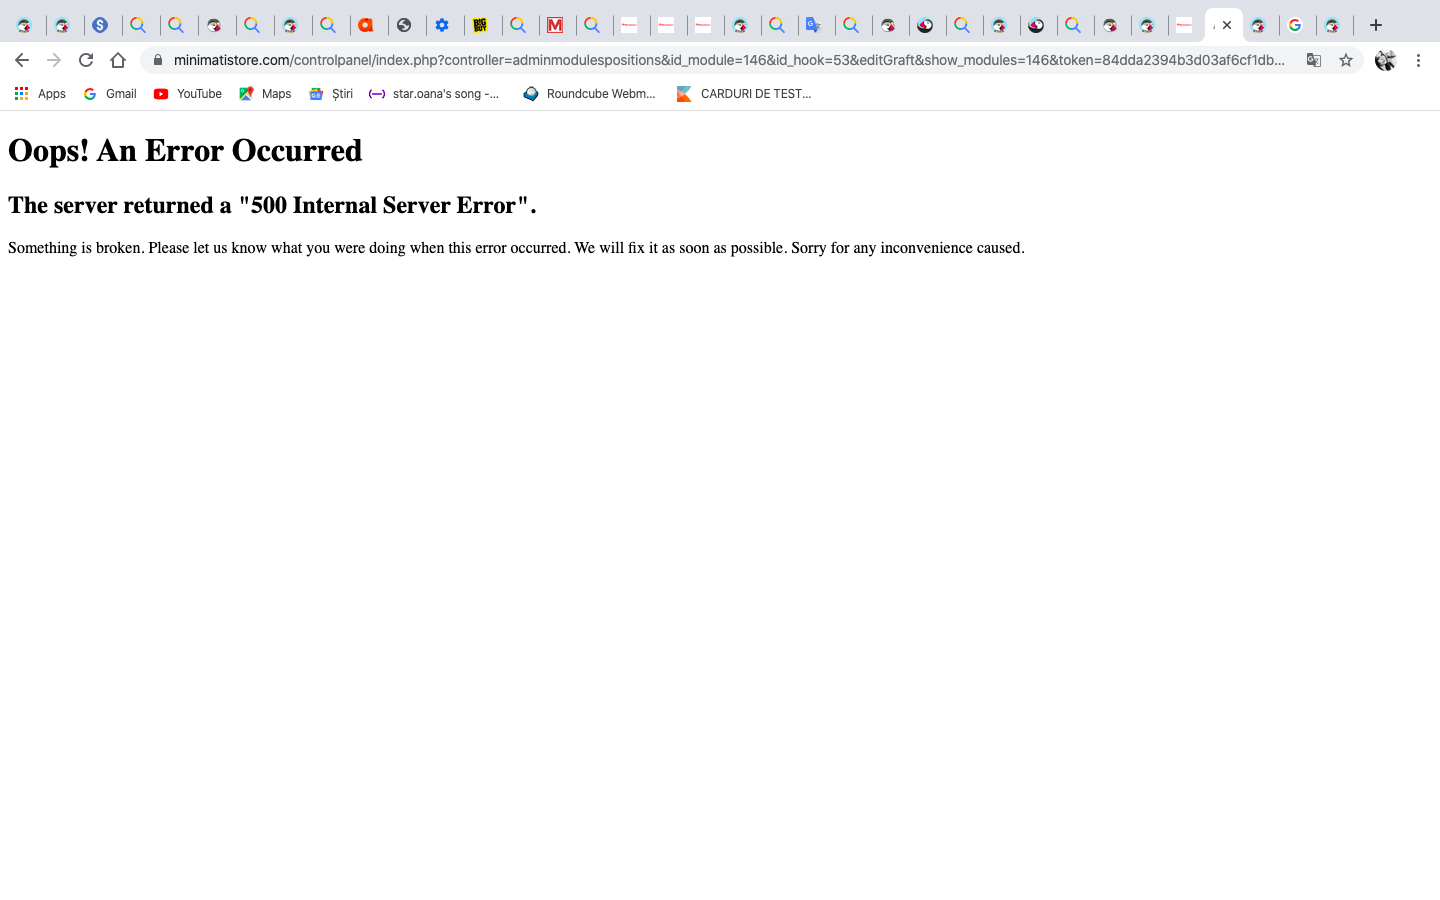Click the 'Oops! An Error Occurred' heading
This screenshot has height=900, width=1440.
185,151
